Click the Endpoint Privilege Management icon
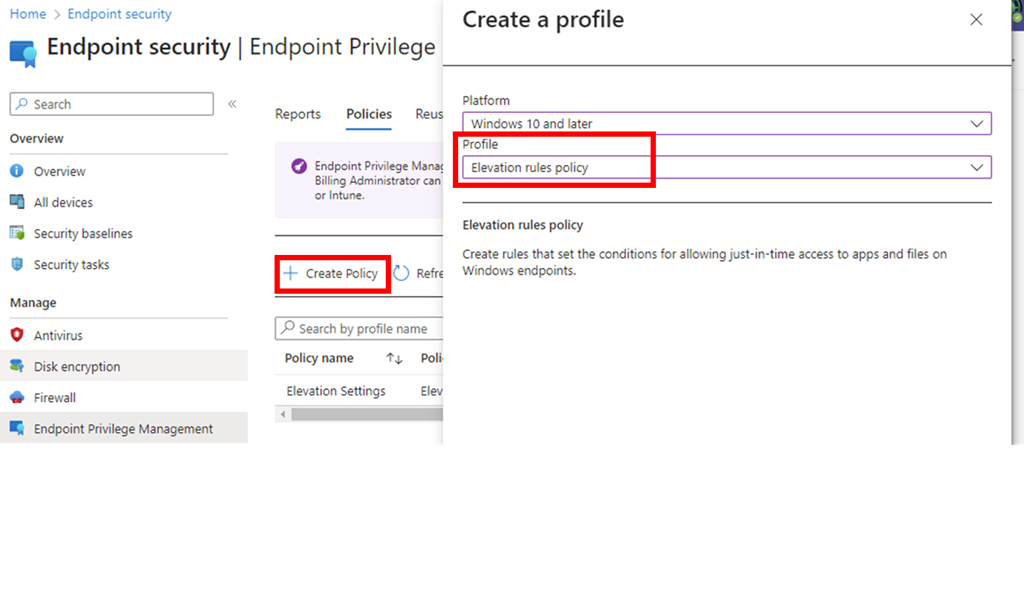The width and height of the screenshot is (1024, 614). (17, 428)
